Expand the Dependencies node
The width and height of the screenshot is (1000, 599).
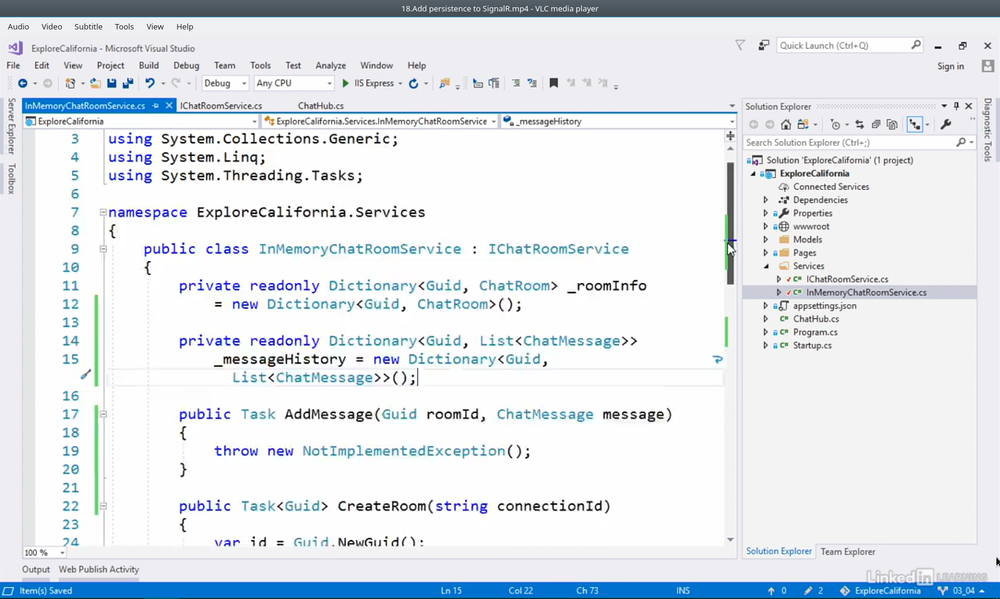[766, 200]
